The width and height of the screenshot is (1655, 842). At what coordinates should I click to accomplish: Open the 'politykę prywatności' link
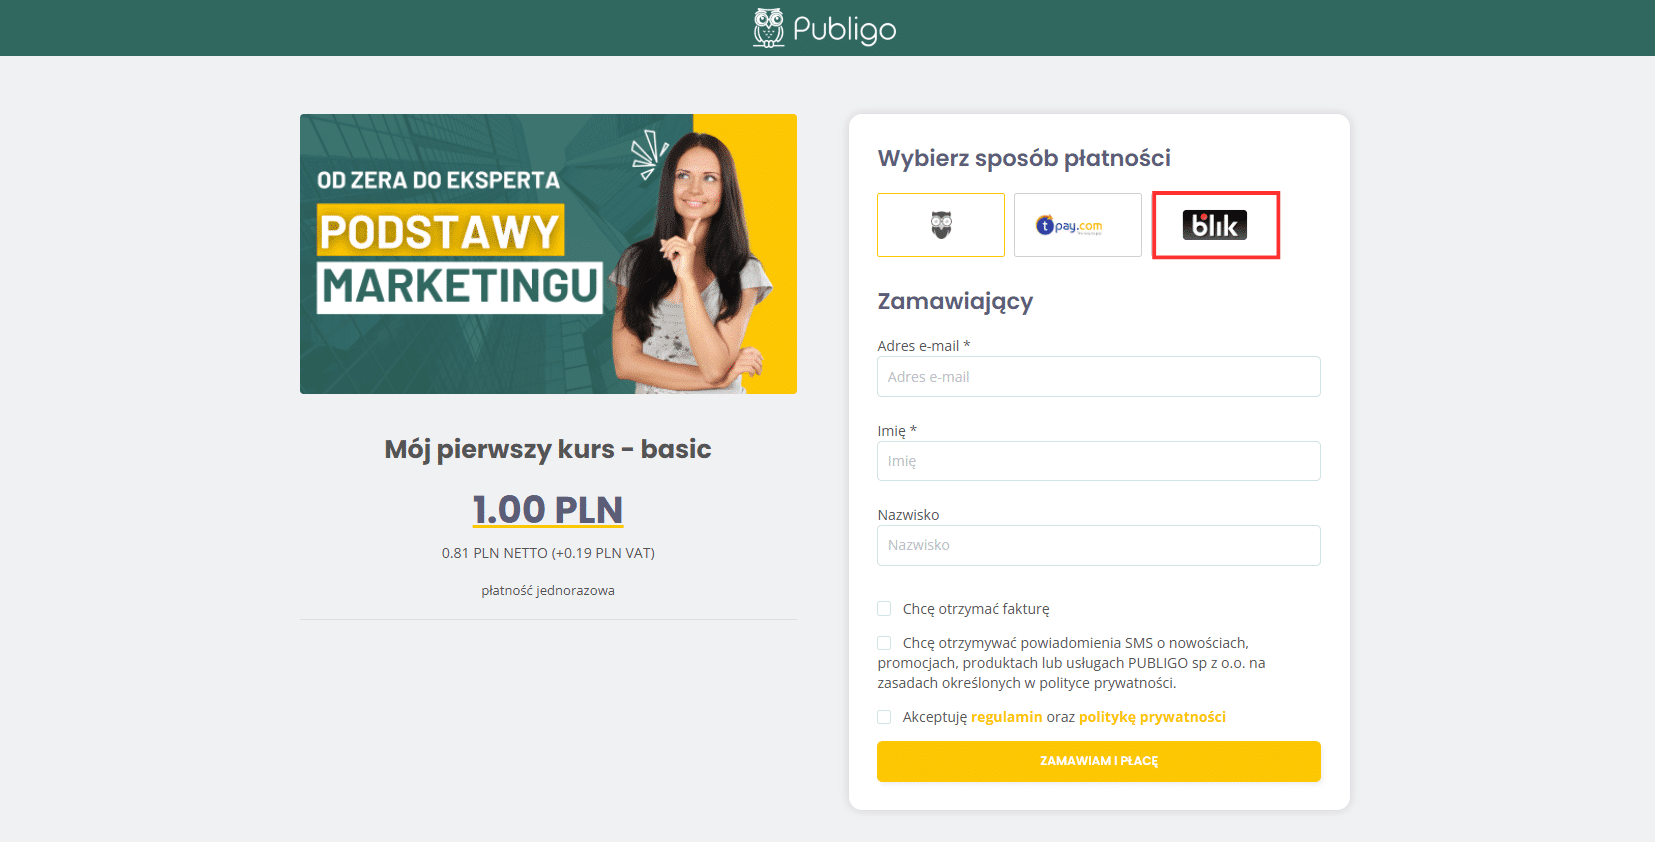[x=1152, y=717]
